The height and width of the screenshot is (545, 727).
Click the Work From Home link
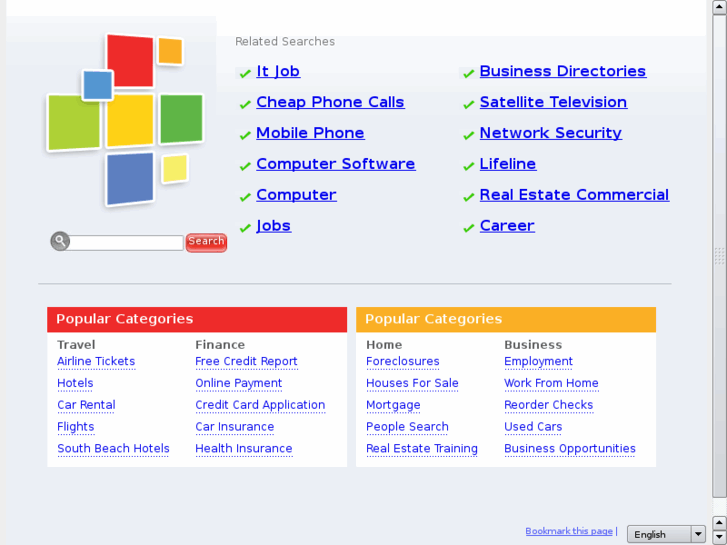(551, 383)
